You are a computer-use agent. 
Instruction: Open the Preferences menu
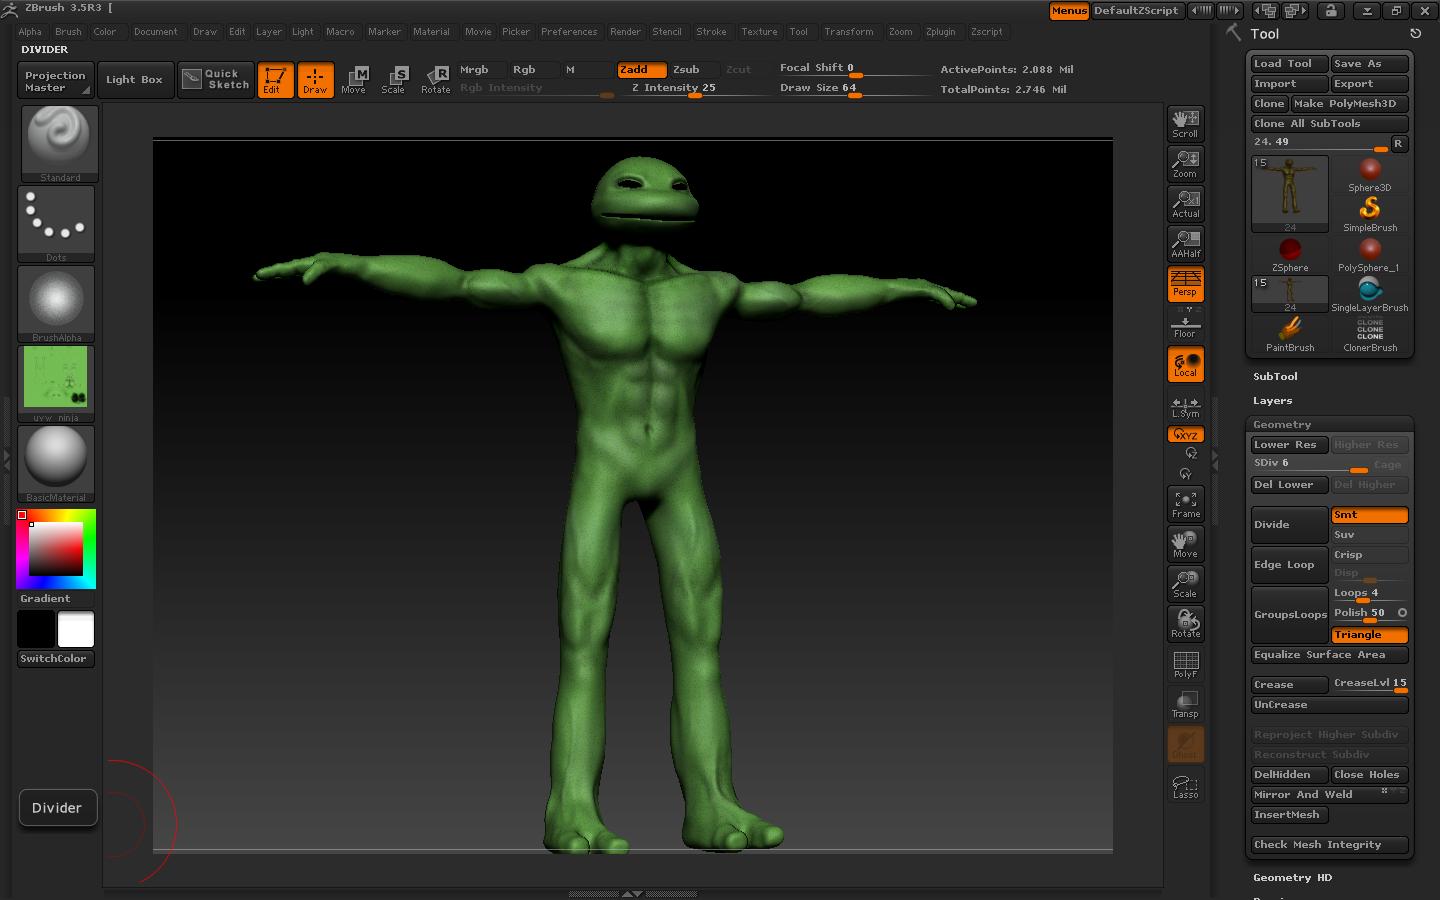(569, 32)
